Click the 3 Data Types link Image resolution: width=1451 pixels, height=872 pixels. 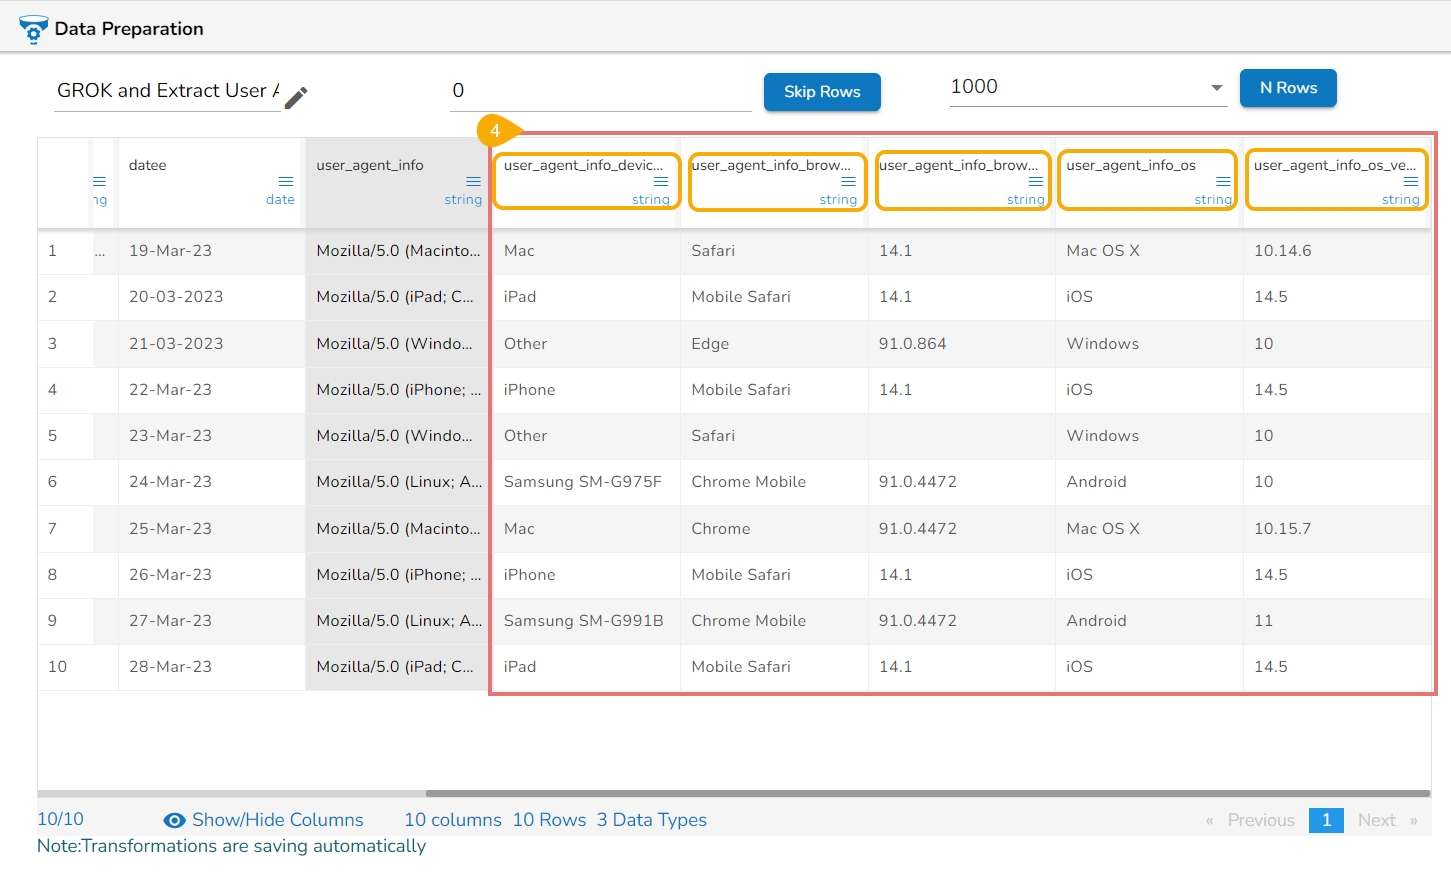point(651,820)
